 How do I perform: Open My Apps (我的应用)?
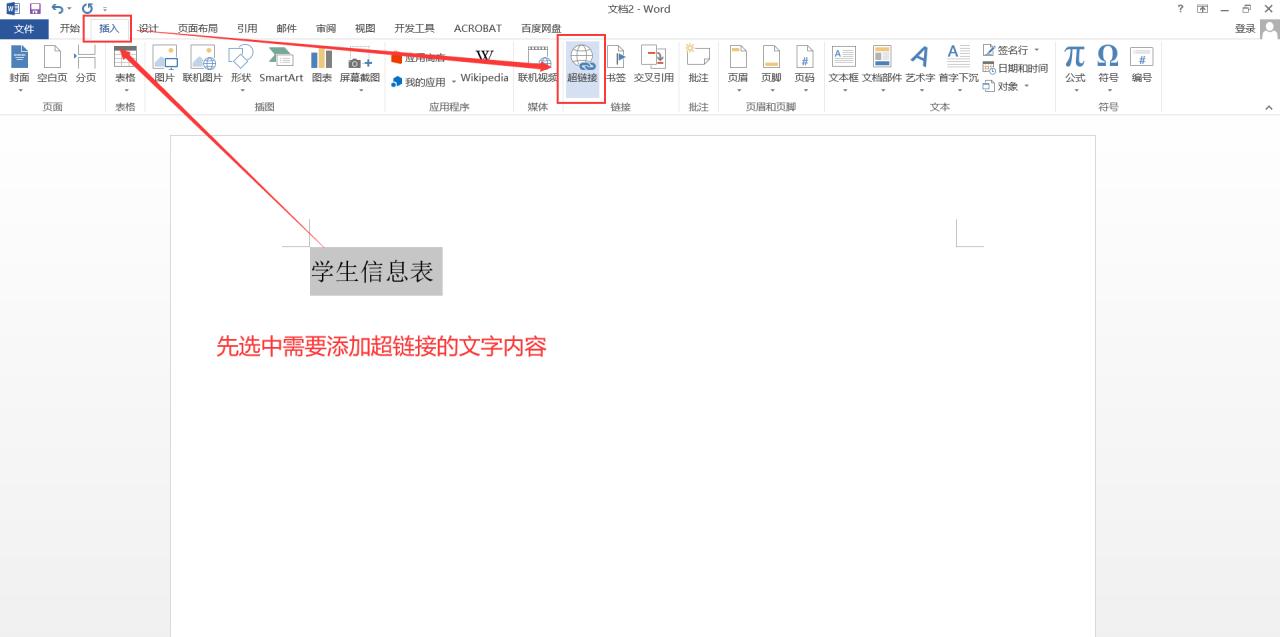click(424, 82)
